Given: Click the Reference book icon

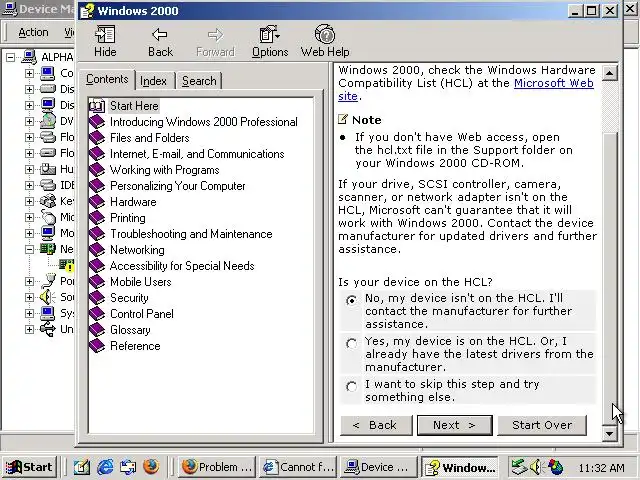Looking at the screenshot, I should point(97,346).
